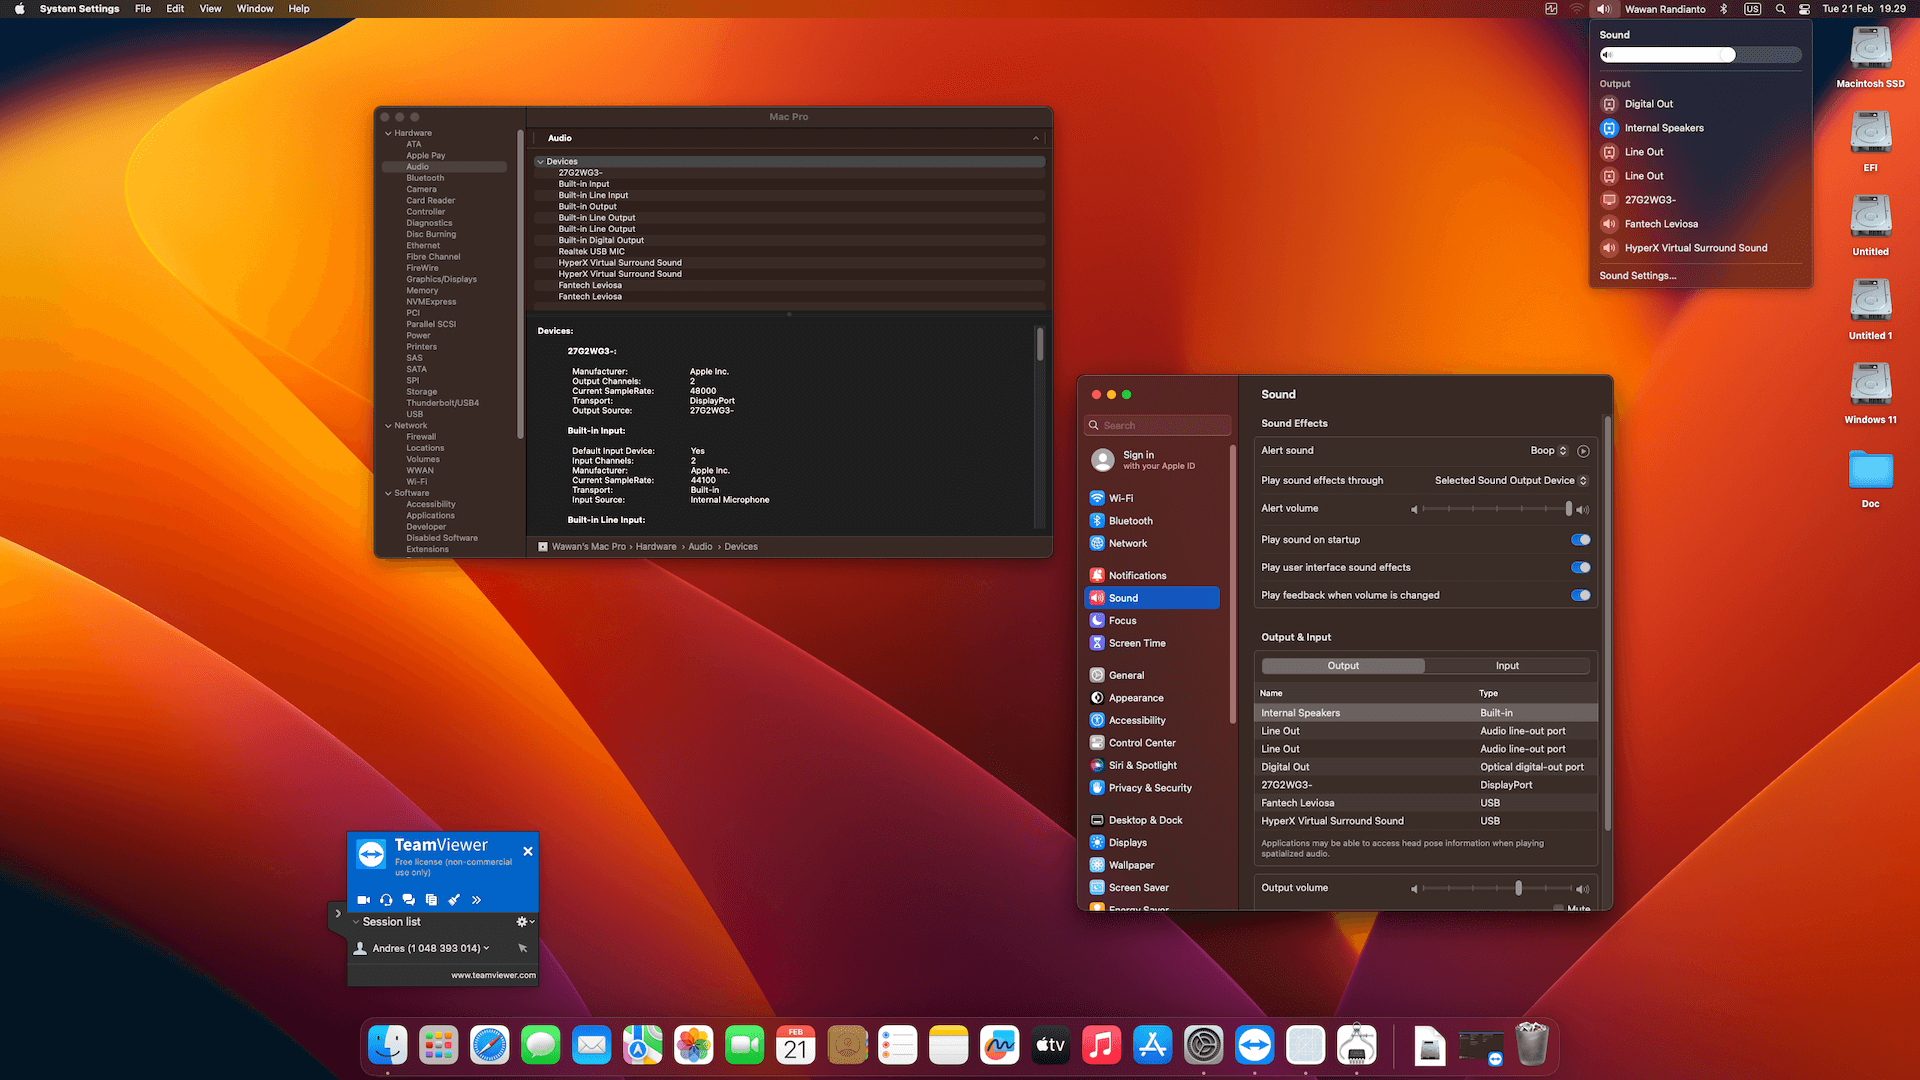Screen dimensions: 1920x1080
Task: Open Bluetooth in System Settings sidebar
Action: click(1152, 521)
